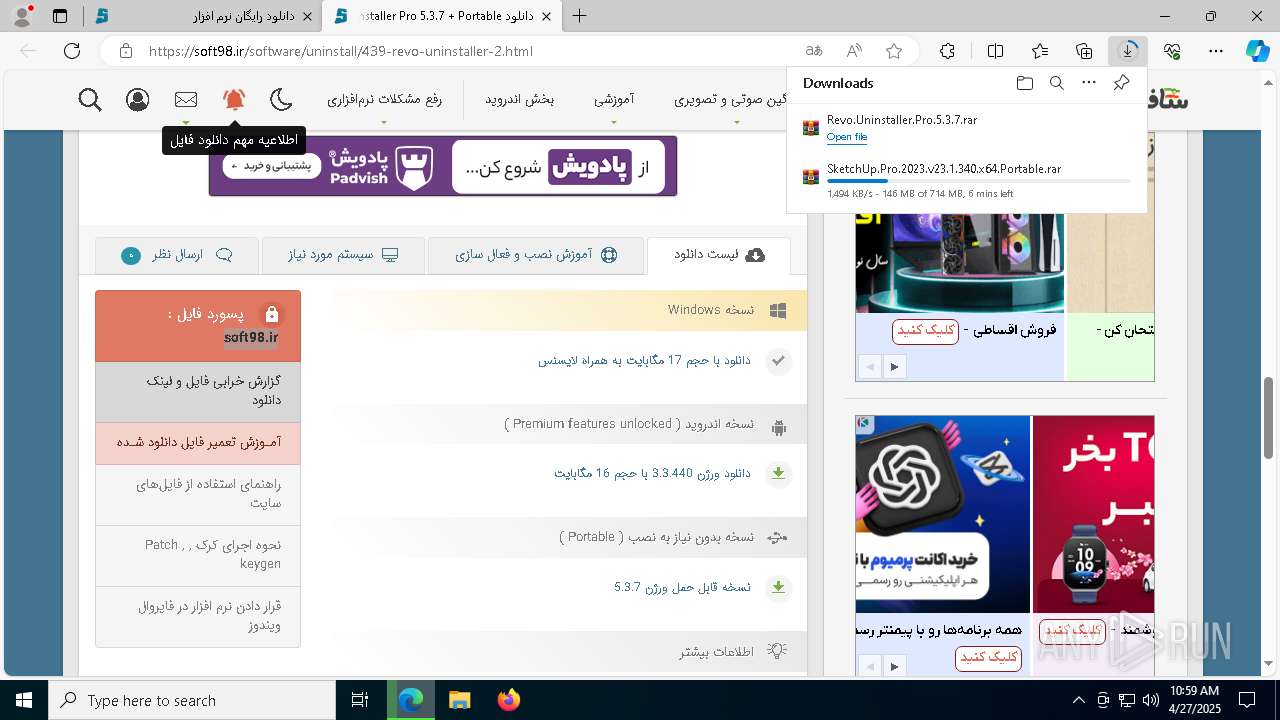Viewport: 1280px width, 720px height.
Task: Toggle dark mode moon icon
Action: (x=282, y=99)
